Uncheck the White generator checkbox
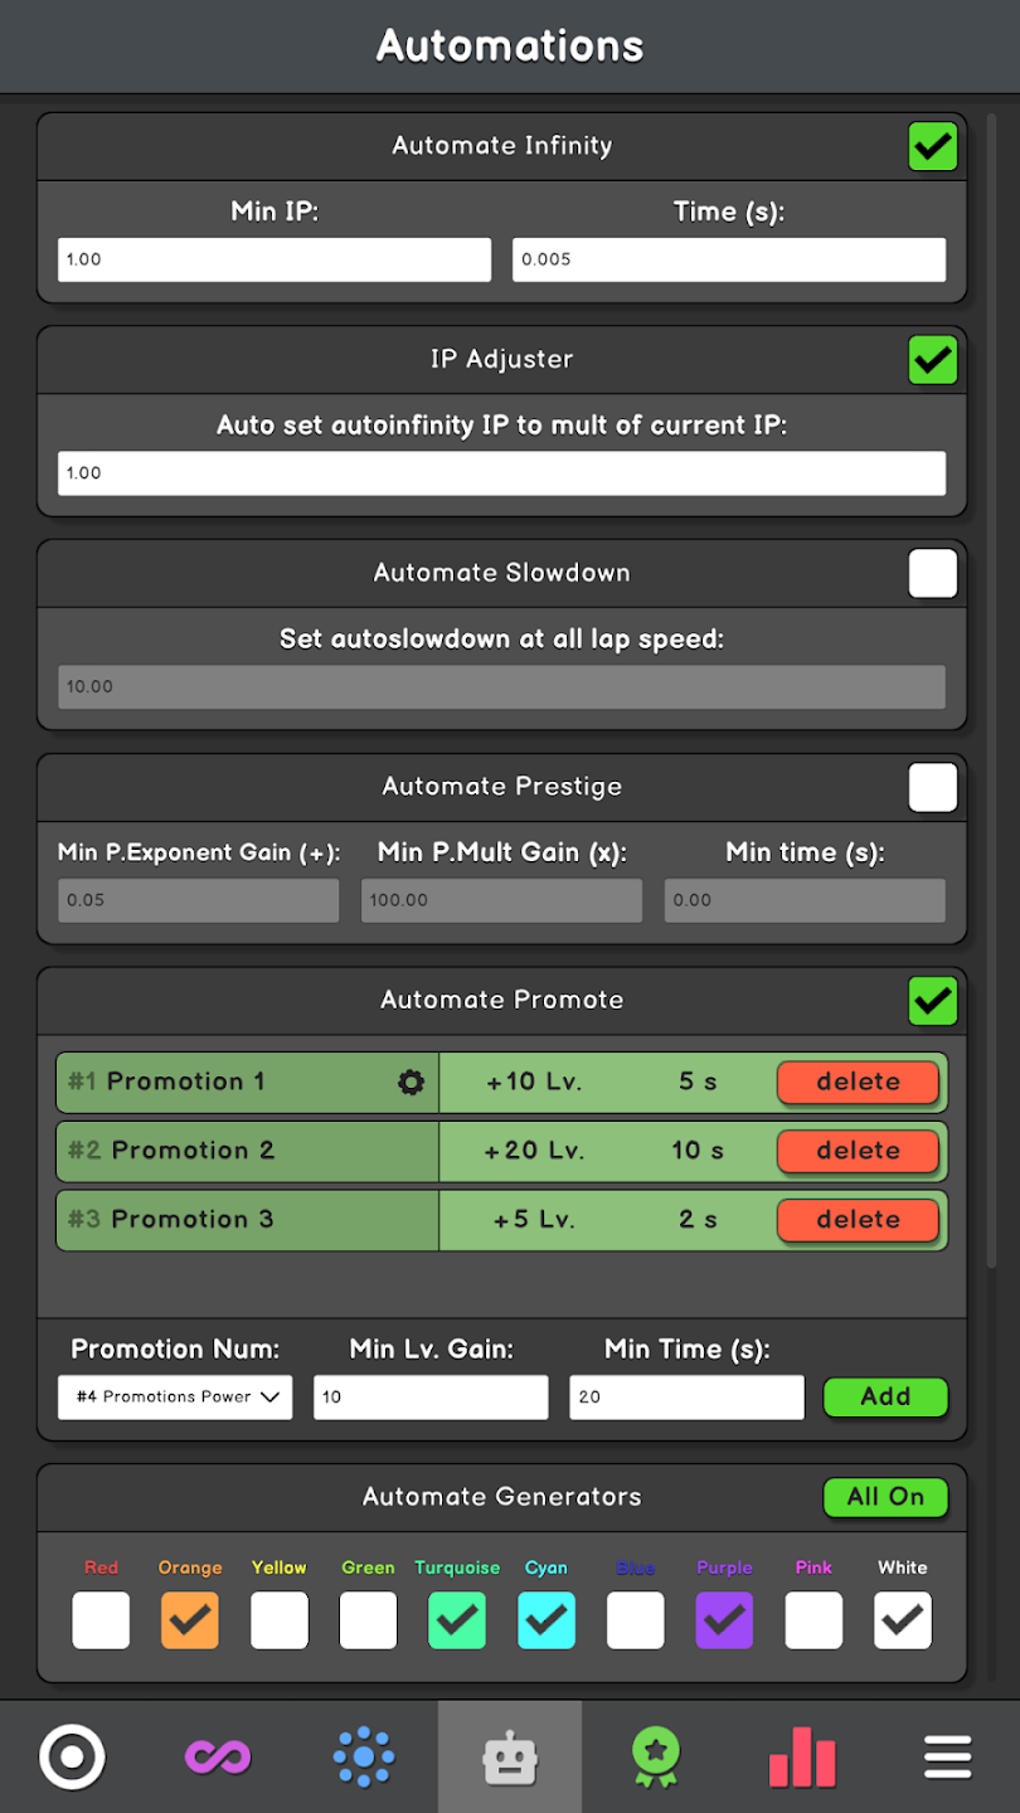Viewport: 1020px width, 1813px height. [902, 1620]
